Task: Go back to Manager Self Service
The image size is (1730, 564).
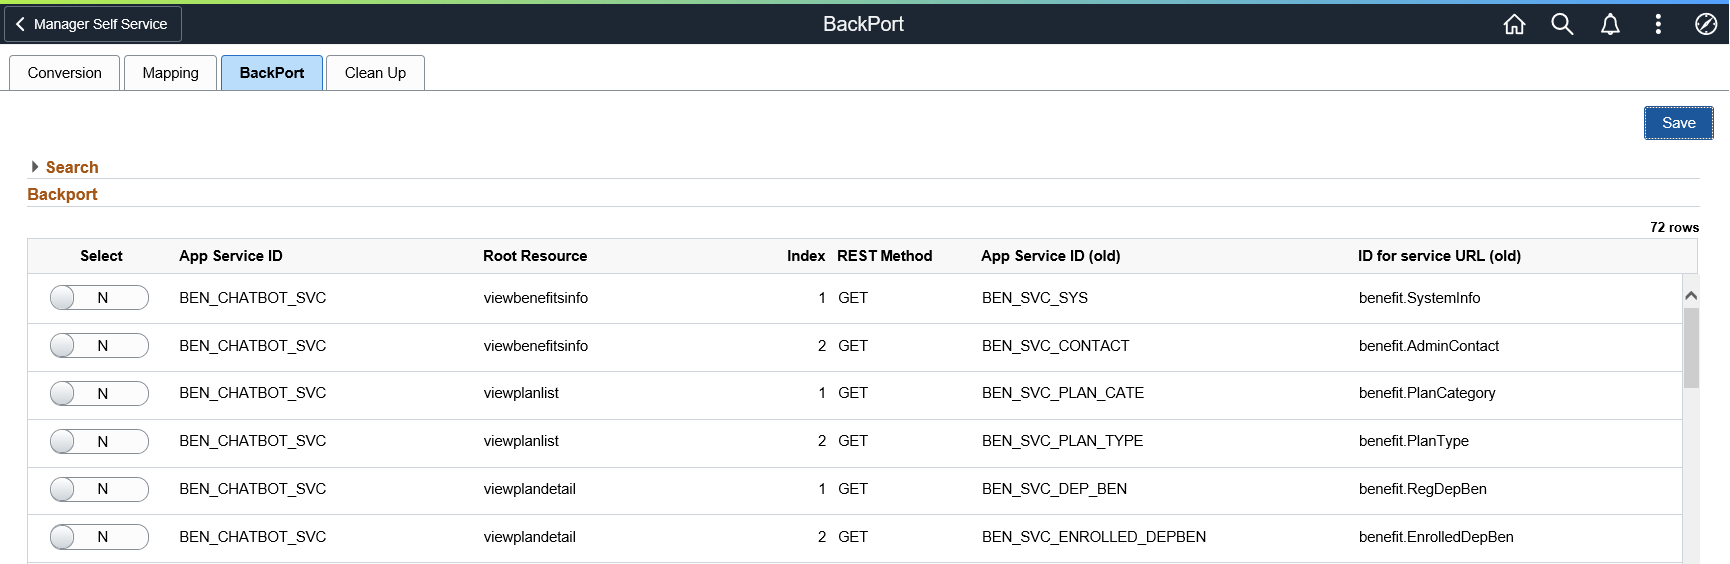Action: (x=93, y=24)
